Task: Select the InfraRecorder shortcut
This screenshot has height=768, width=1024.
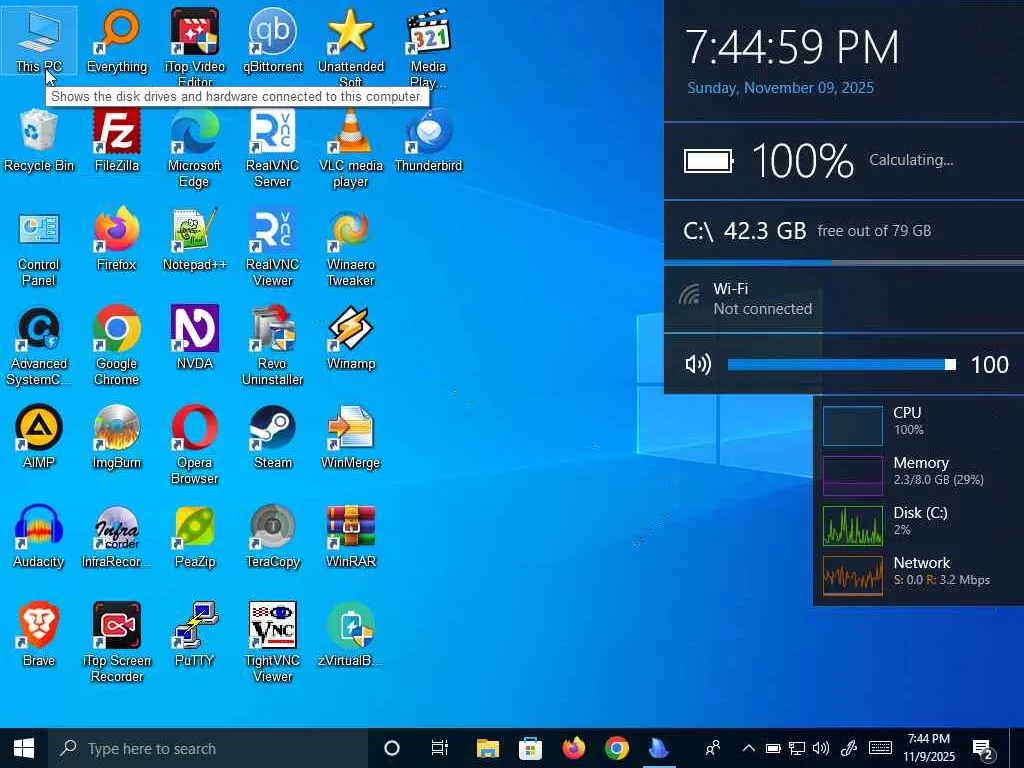Action: click(117, 536)
